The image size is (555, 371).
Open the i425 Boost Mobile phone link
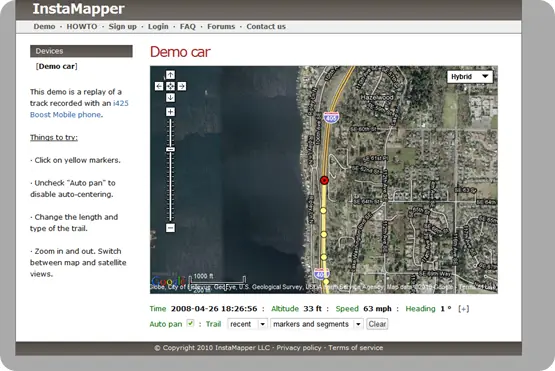click(x=79, y=109)
